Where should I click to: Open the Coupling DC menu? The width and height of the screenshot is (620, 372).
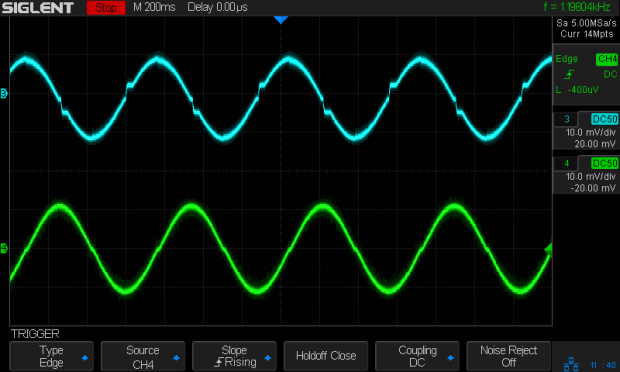click(417, 356)
